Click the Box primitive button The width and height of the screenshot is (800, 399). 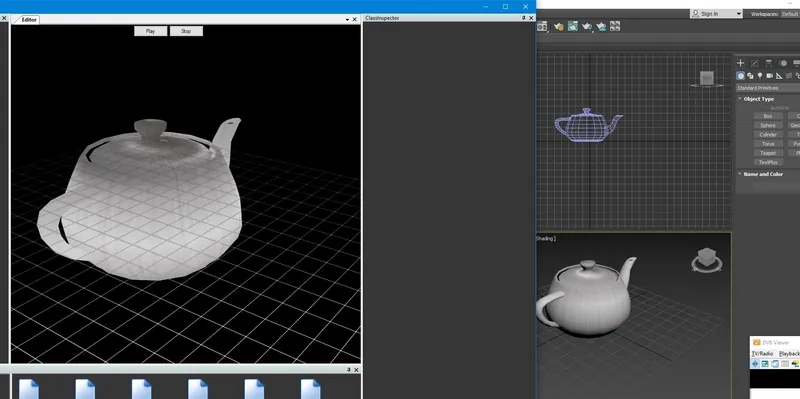pos(768,116)
